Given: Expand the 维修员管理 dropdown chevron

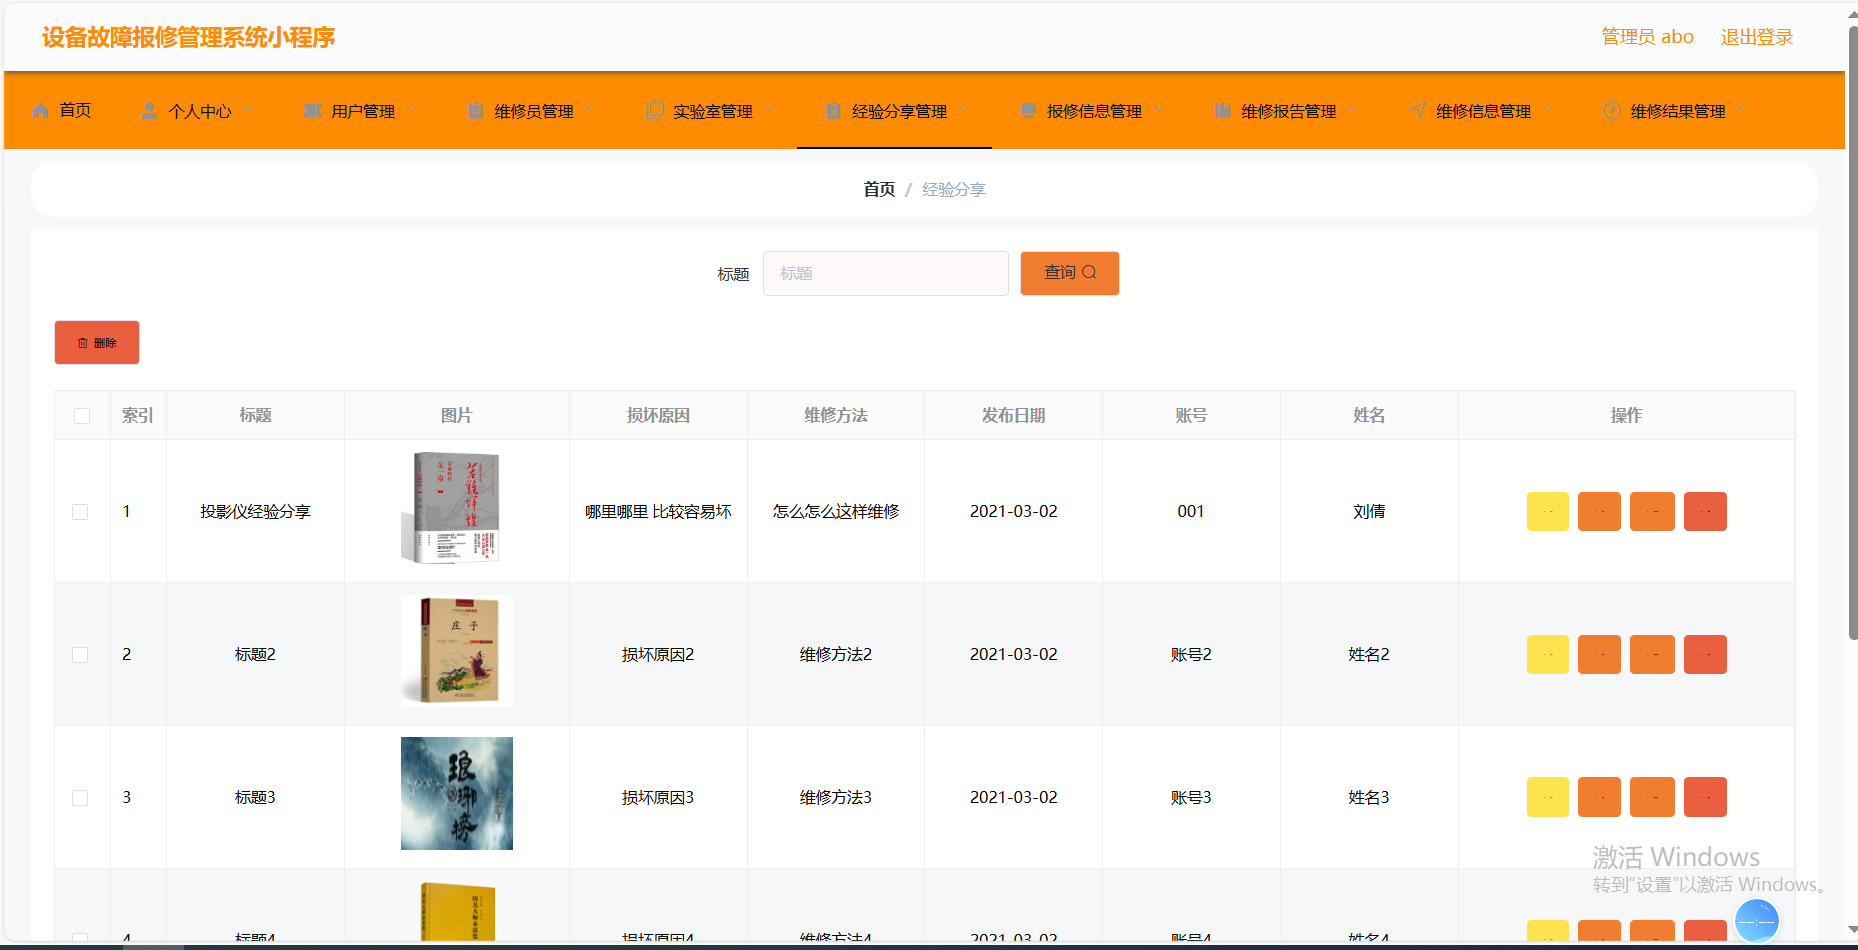Looking at the screenshot, I should pyautogui.click(x=589, y=109).
